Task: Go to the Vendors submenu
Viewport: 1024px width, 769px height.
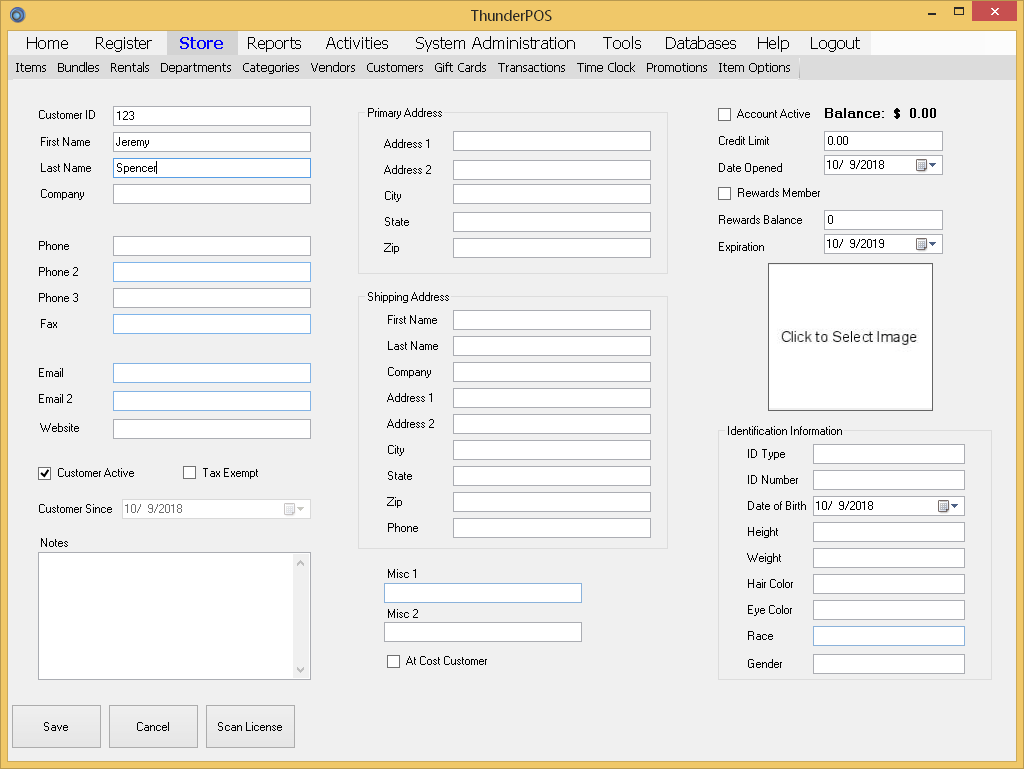Action: pos(332,68)
